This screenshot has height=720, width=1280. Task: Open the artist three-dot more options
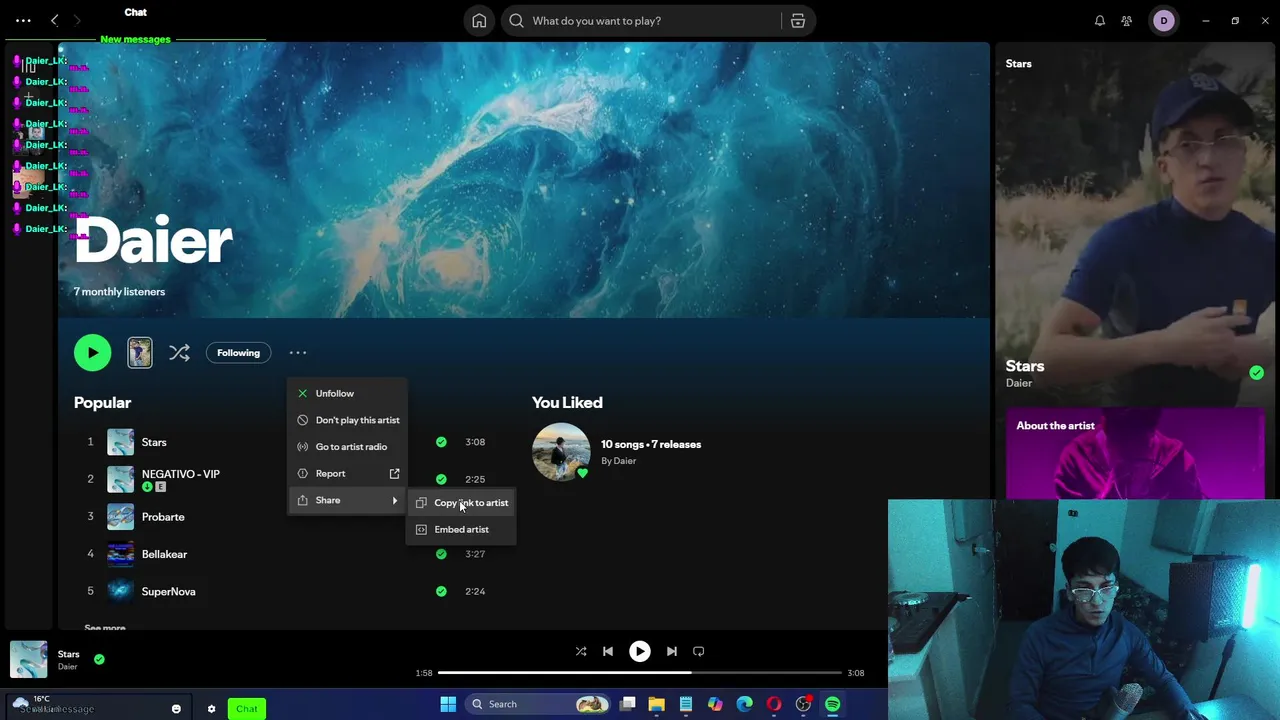click(298, 352)
